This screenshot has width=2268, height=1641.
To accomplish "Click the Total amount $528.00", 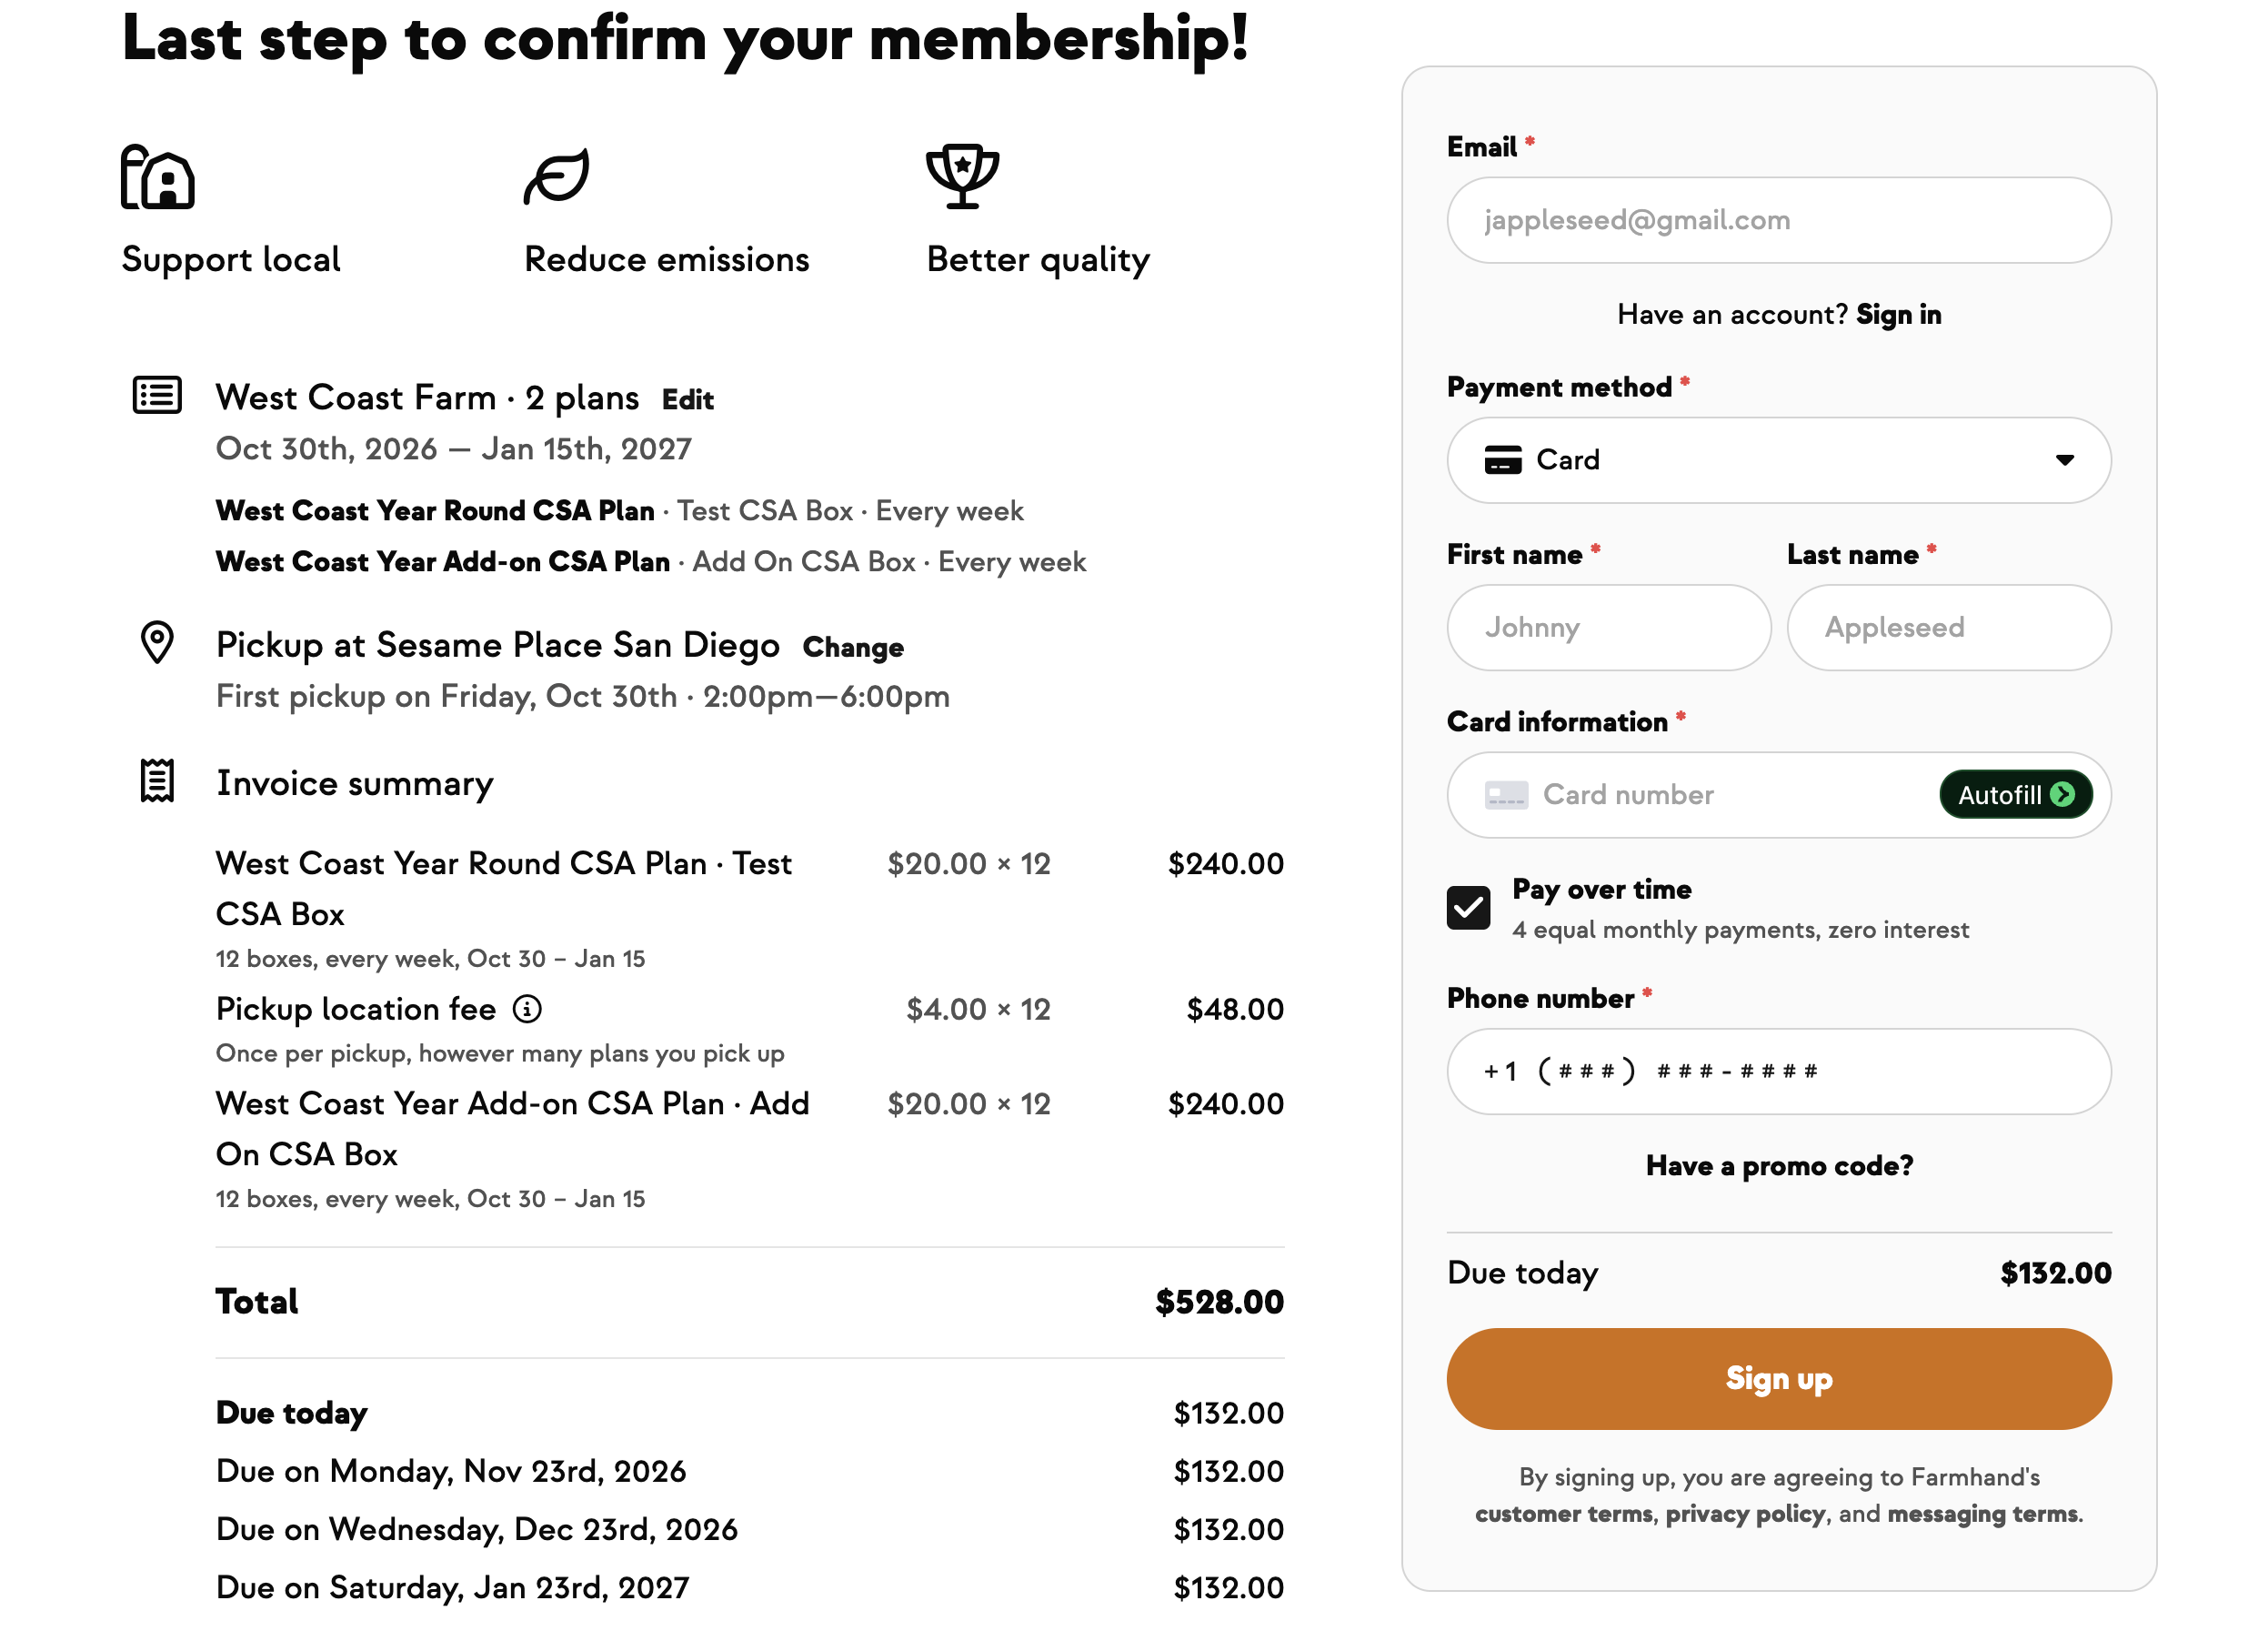I will (x=1219, y=1302).
